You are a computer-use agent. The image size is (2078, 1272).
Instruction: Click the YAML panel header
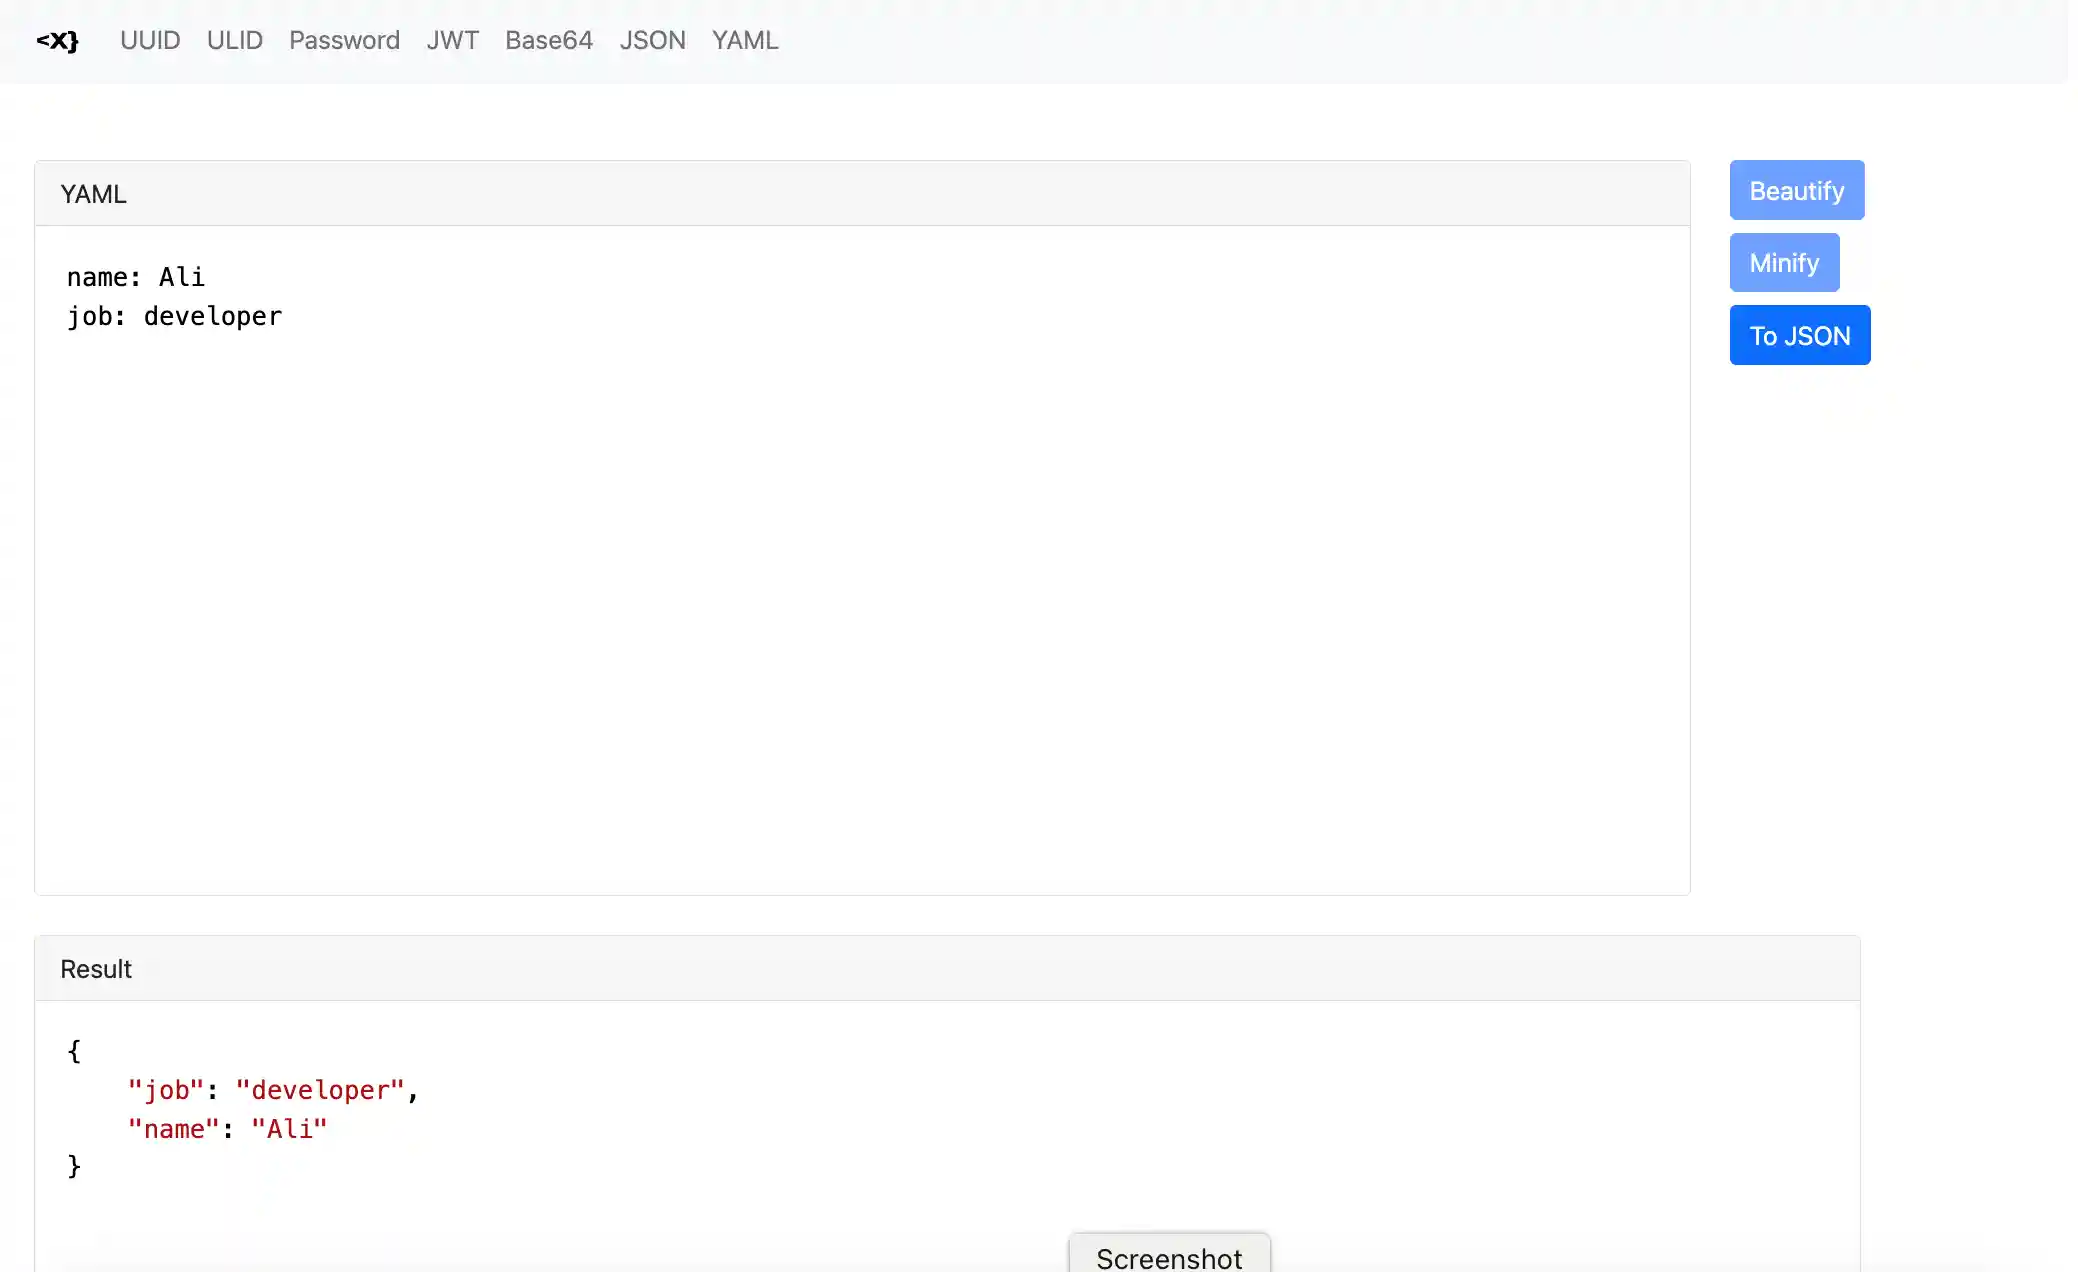point(860,194)
